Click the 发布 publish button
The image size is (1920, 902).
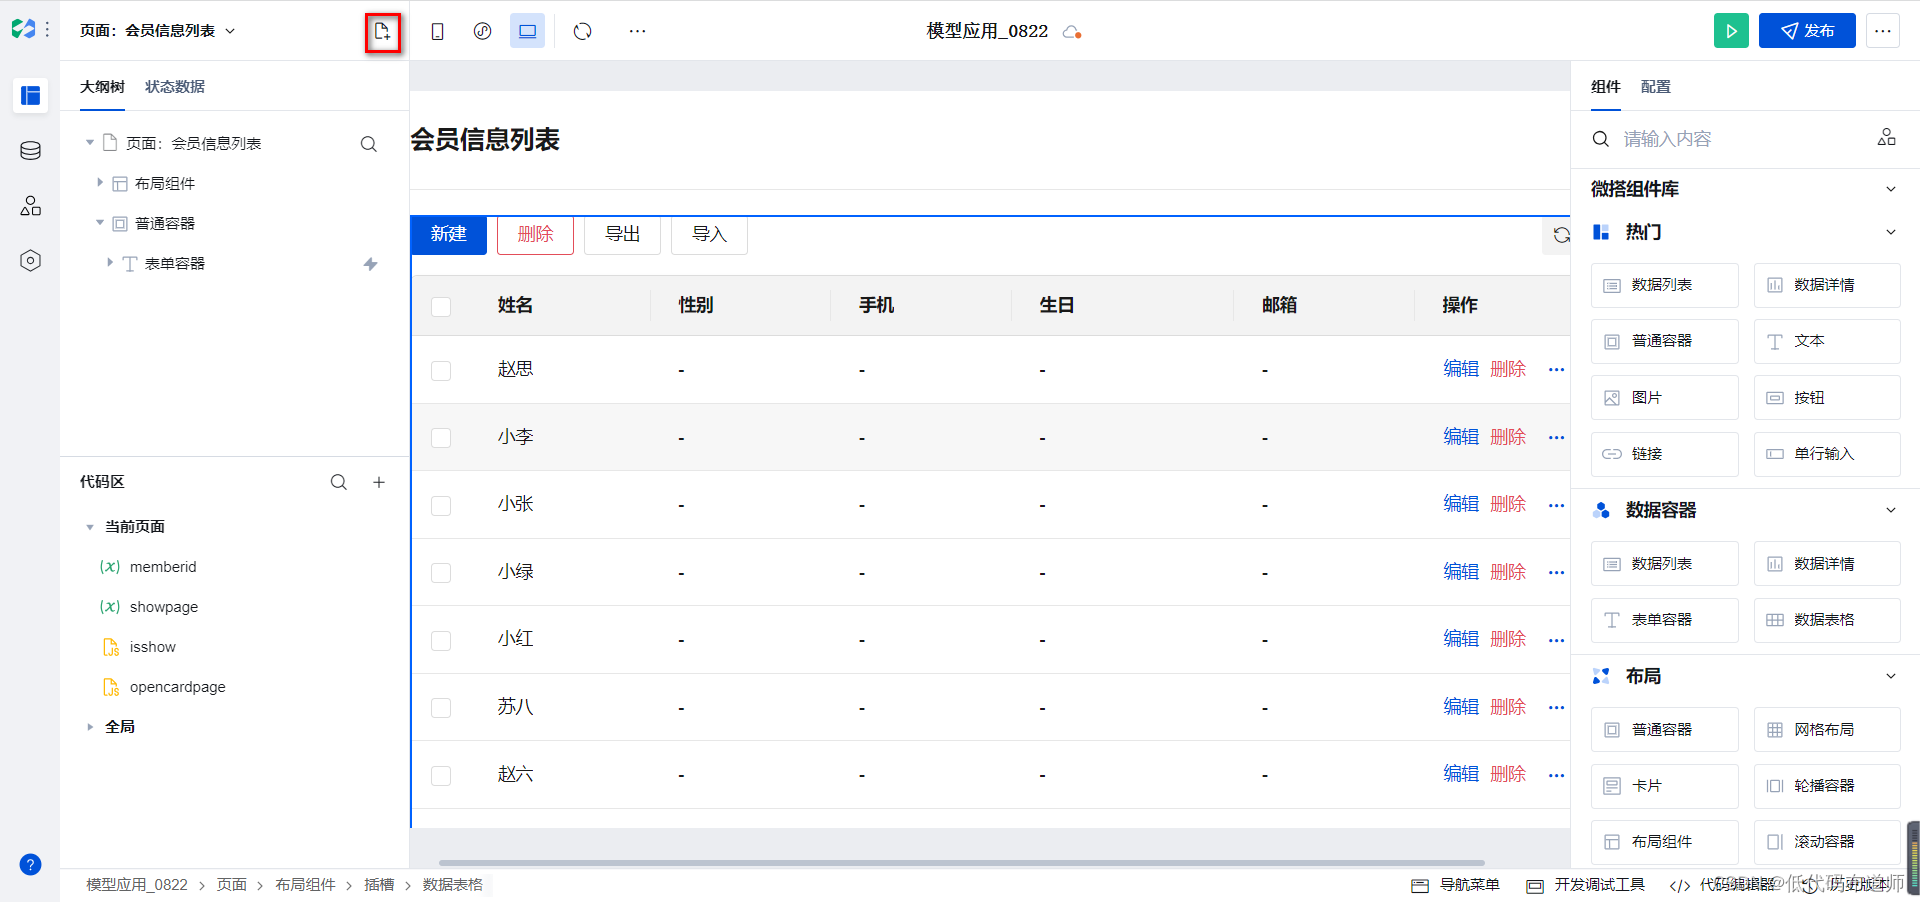coord(1807,31)
